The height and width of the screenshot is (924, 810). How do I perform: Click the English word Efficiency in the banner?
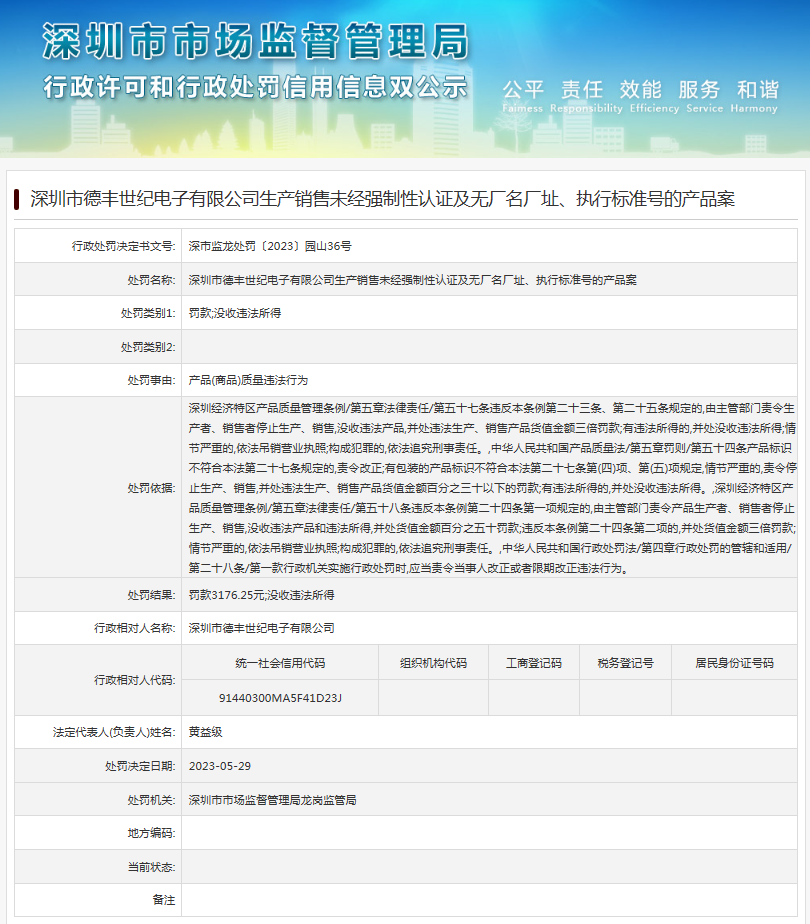coord(654,108)
